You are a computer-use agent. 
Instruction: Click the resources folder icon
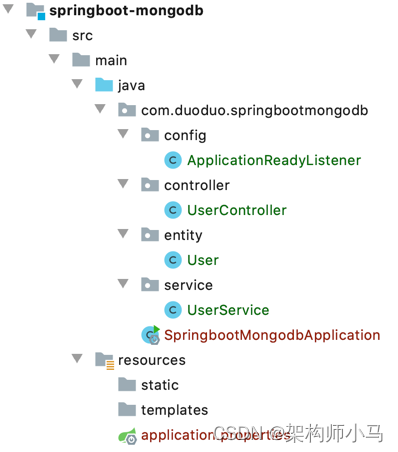pos(105,361)
